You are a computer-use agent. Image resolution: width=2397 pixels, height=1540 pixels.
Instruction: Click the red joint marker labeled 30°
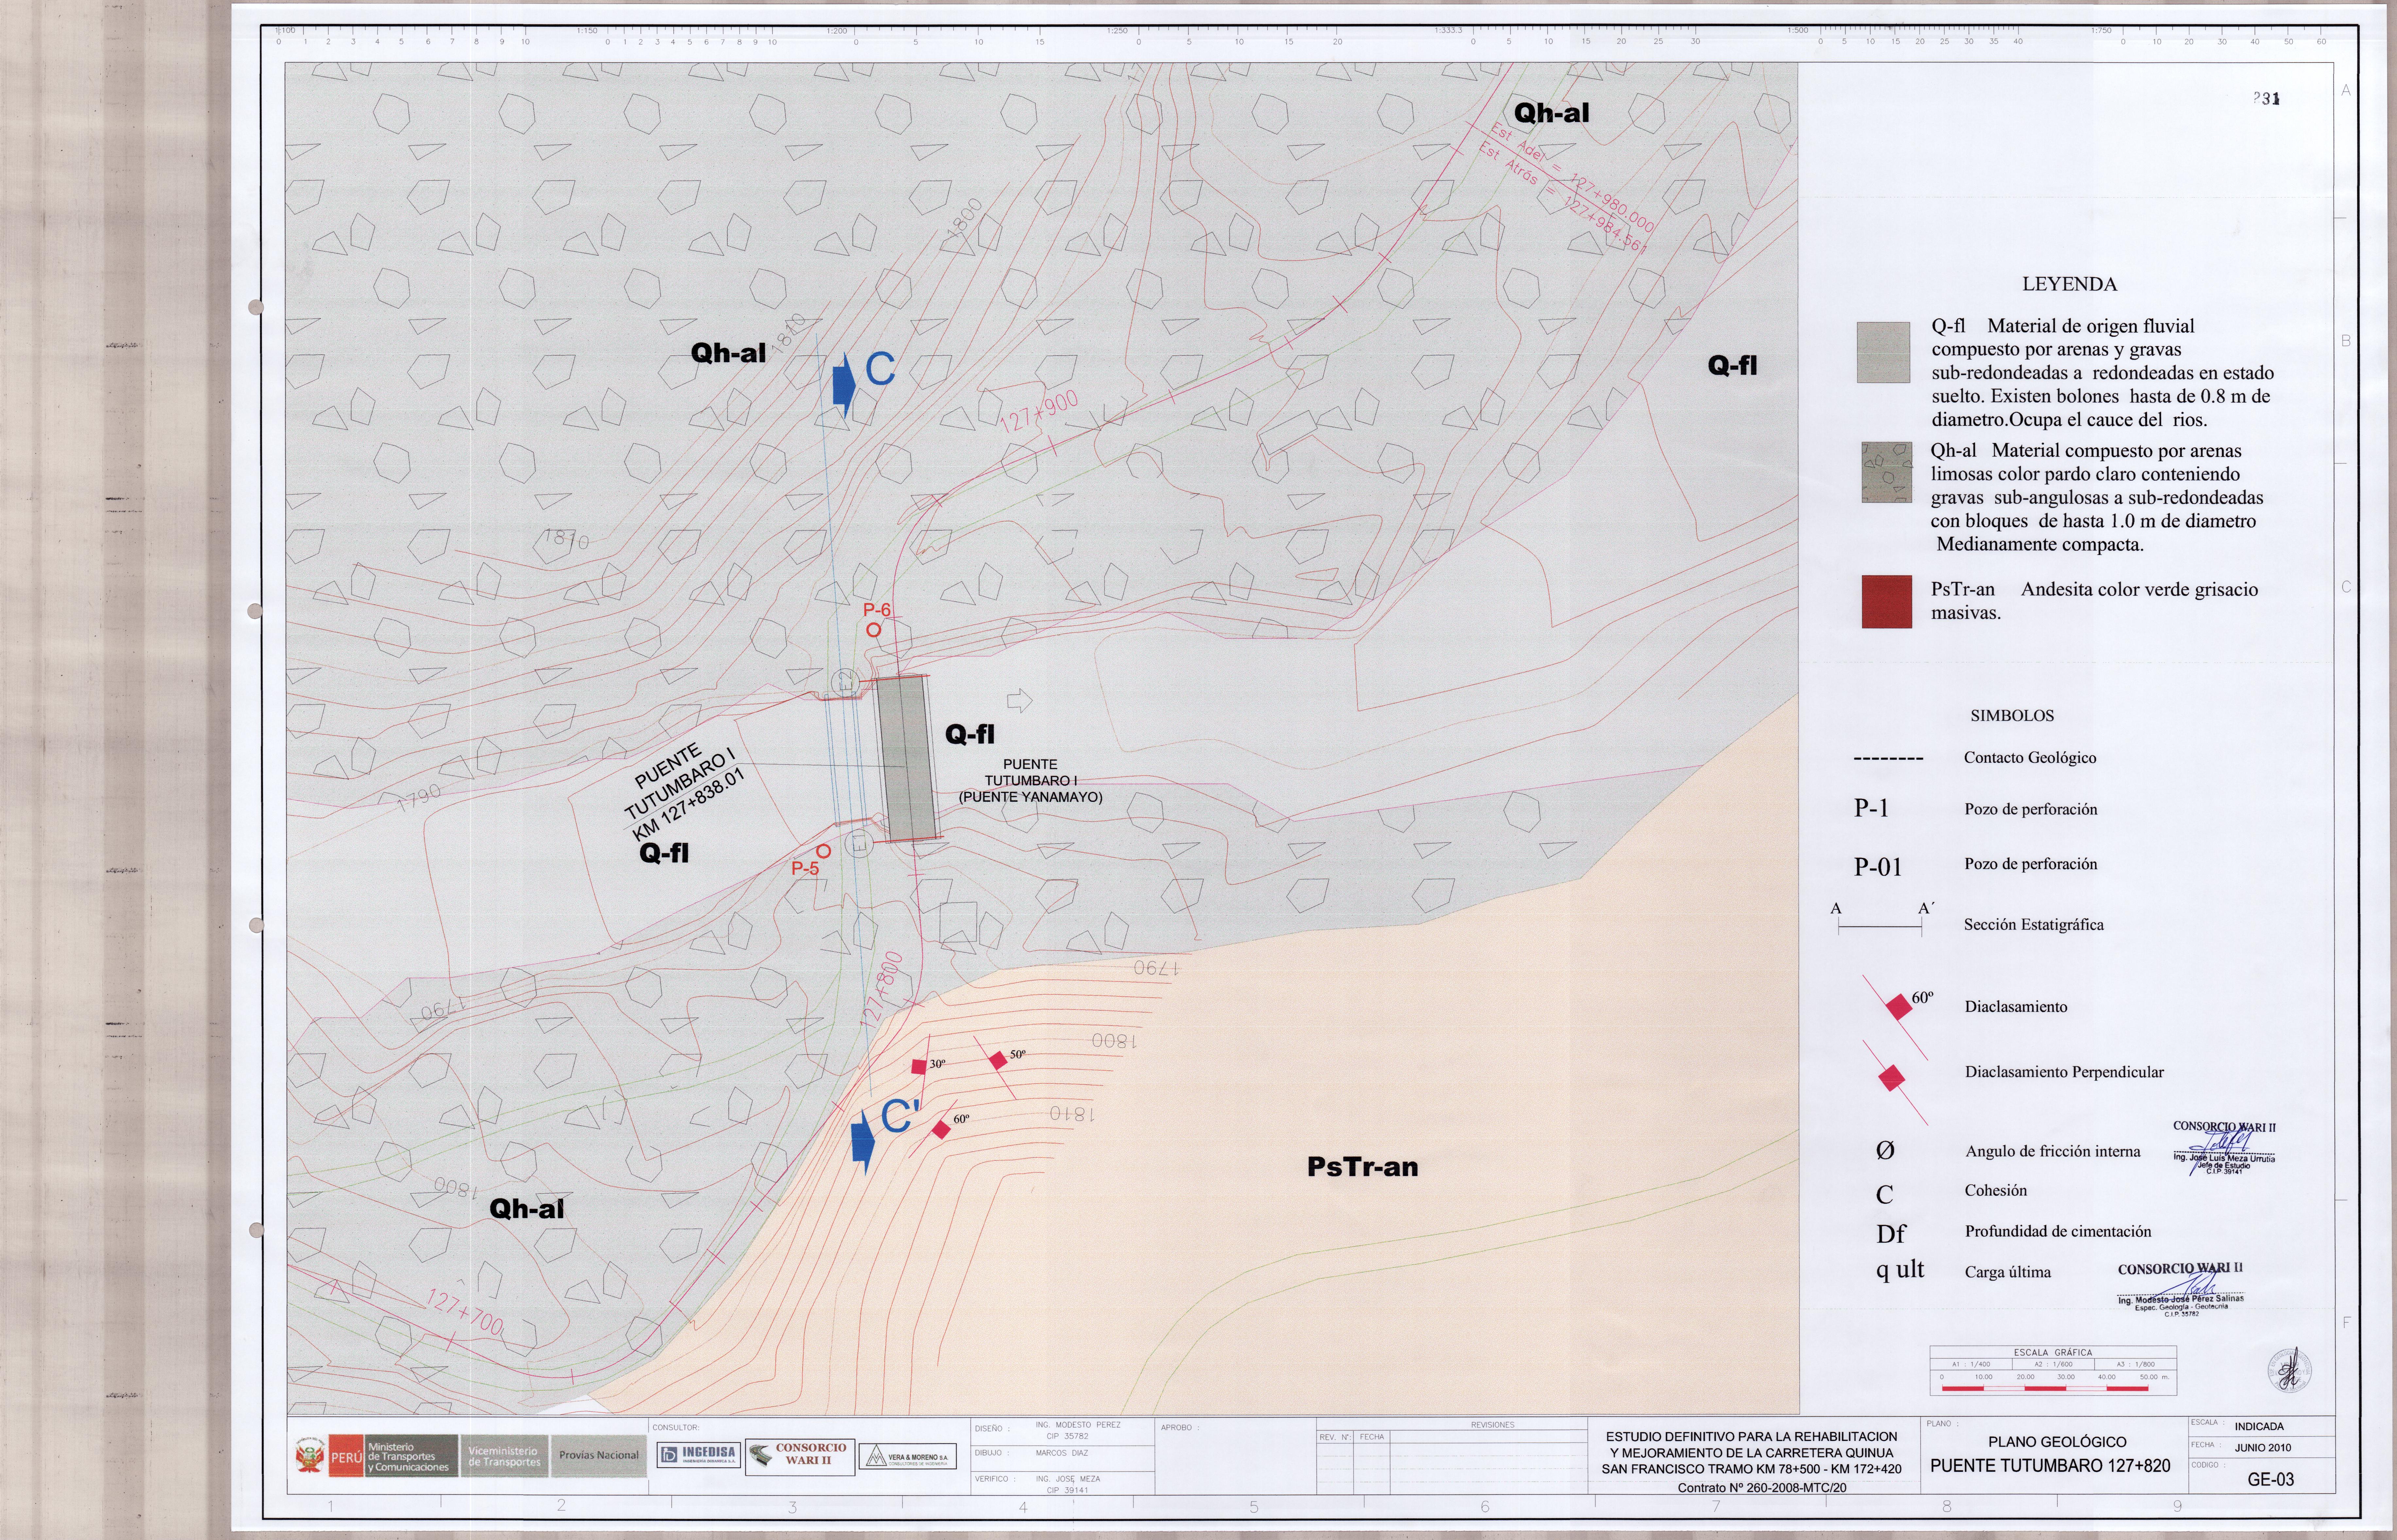pos(919,1067)
